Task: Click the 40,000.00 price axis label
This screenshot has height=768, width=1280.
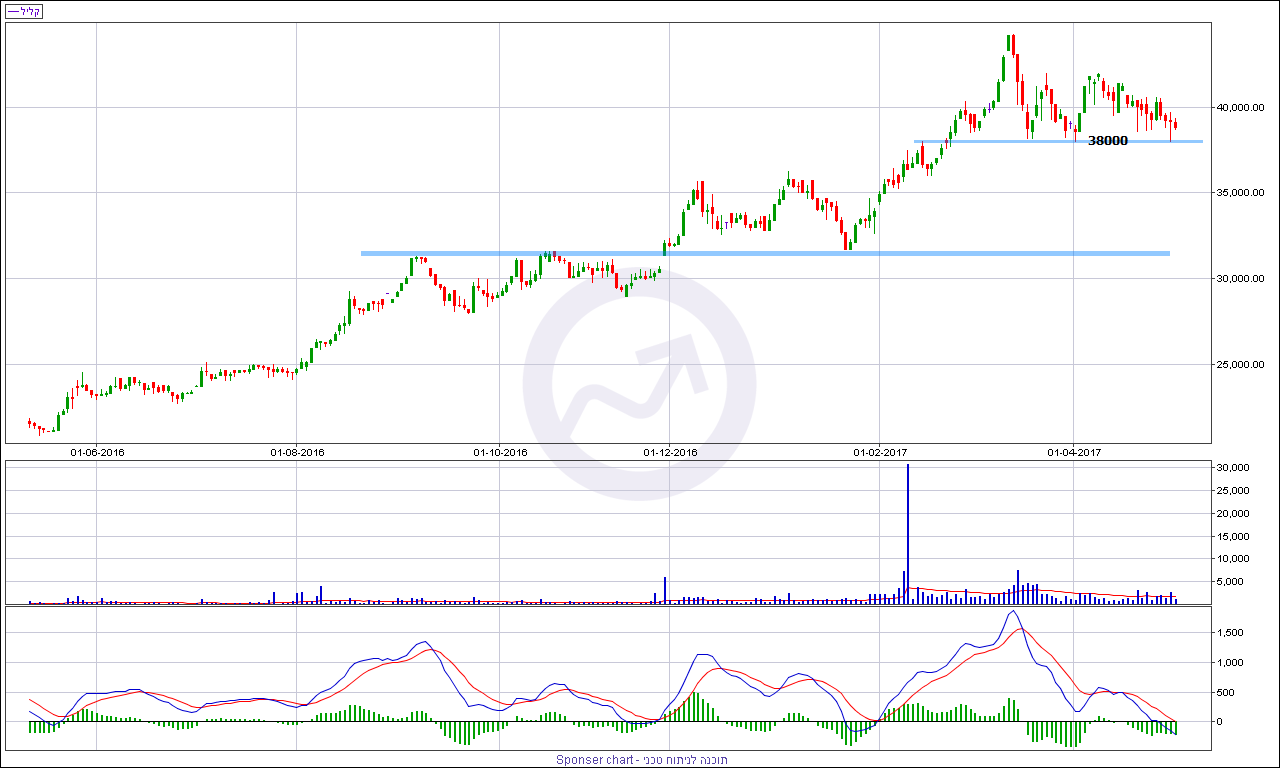Action: (1240, 108)
